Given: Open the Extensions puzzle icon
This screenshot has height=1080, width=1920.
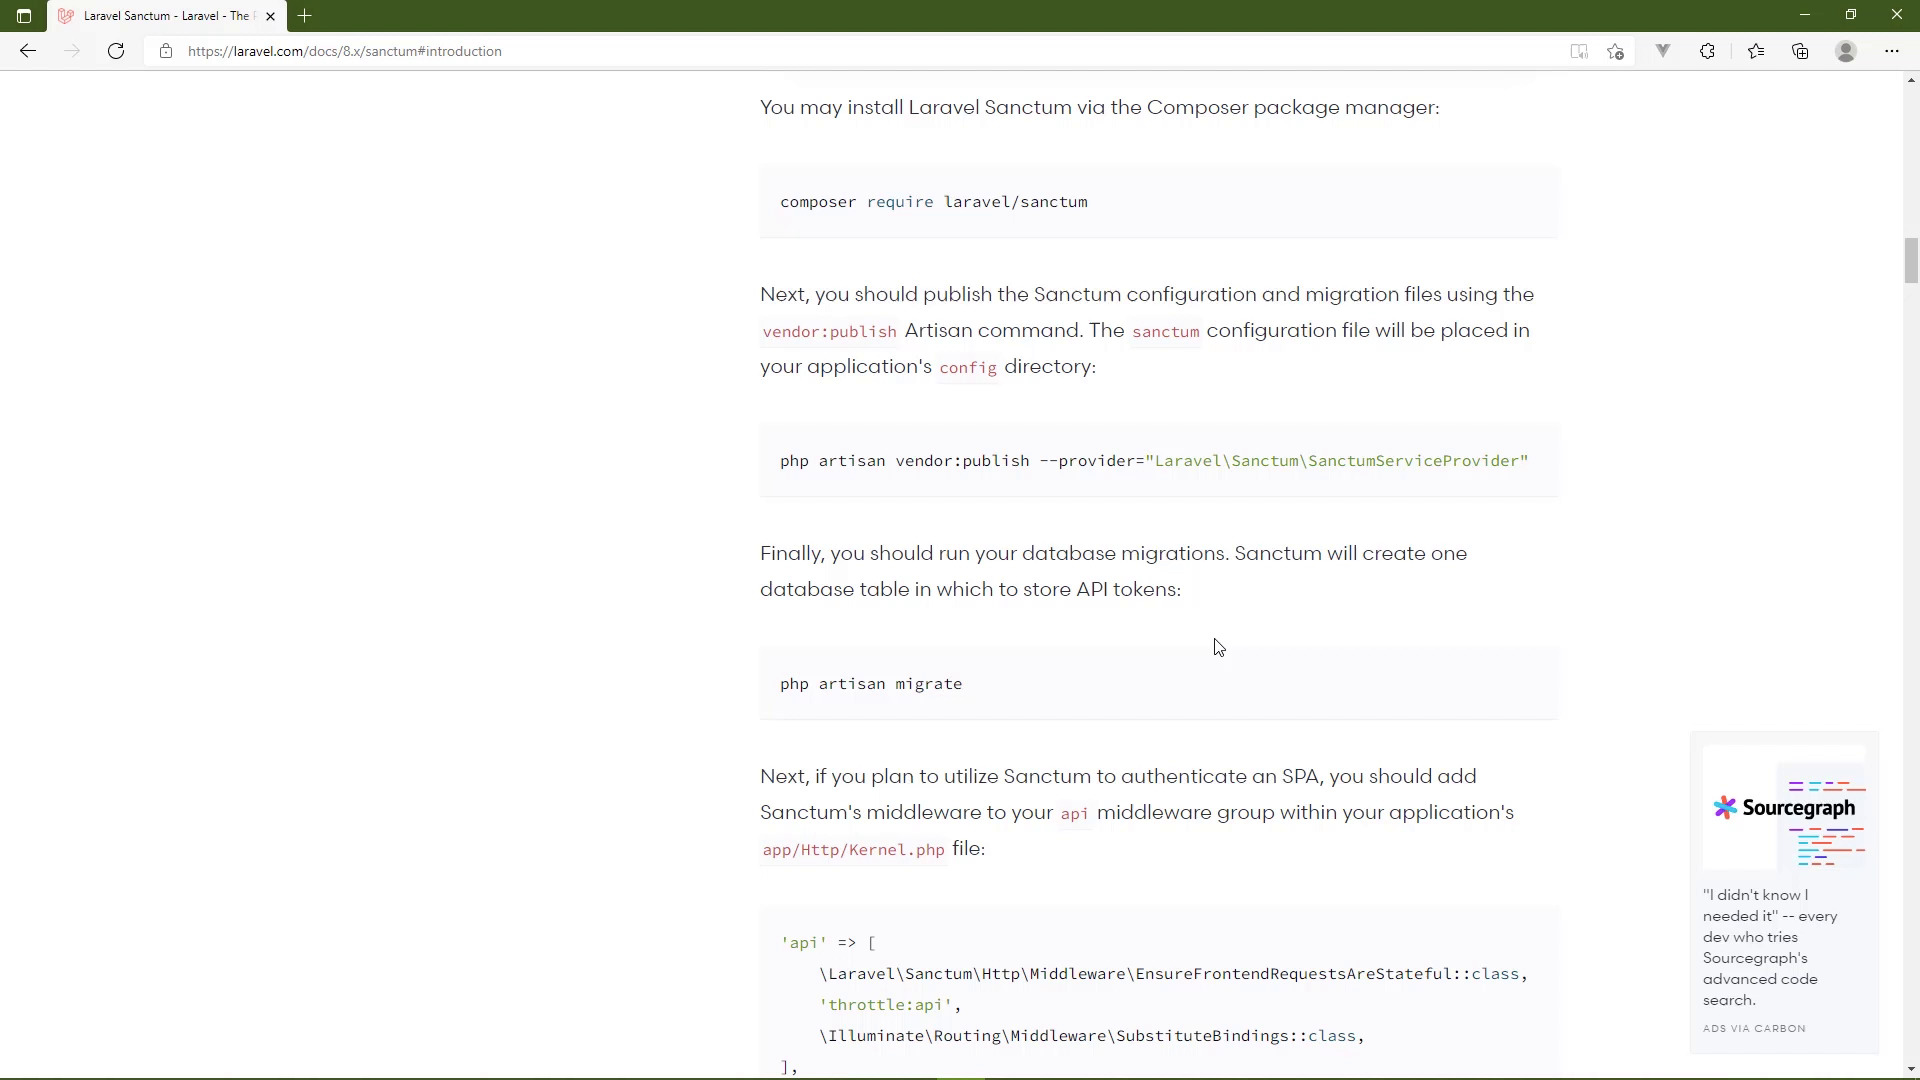Looking at the screenshot, I should coord(1707,51).
